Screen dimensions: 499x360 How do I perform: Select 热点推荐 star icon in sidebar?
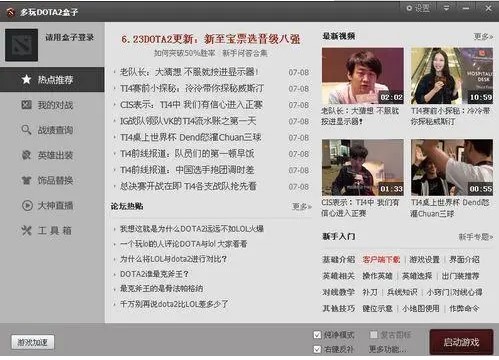[26, 79]
